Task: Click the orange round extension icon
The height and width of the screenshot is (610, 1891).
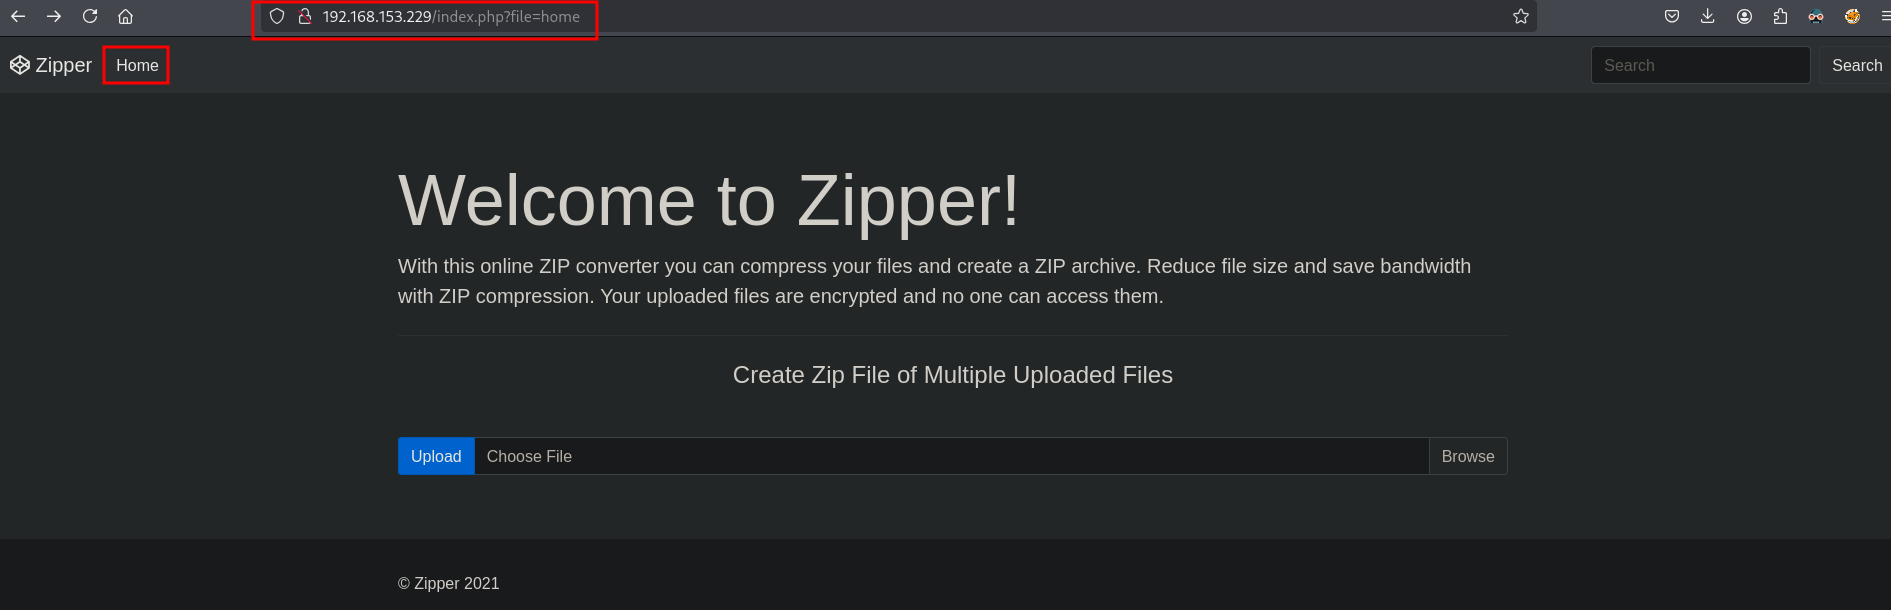Action: tap(1852, 16)
